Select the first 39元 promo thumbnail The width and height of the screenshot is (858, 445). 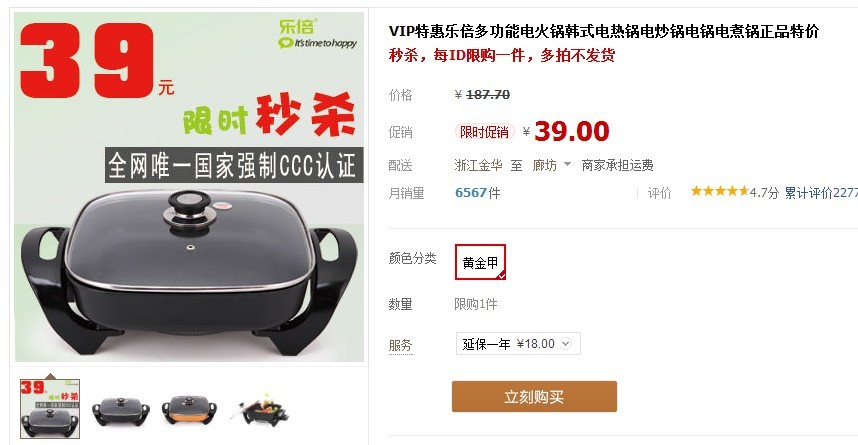pyautogui.click(x=50, y=408)
